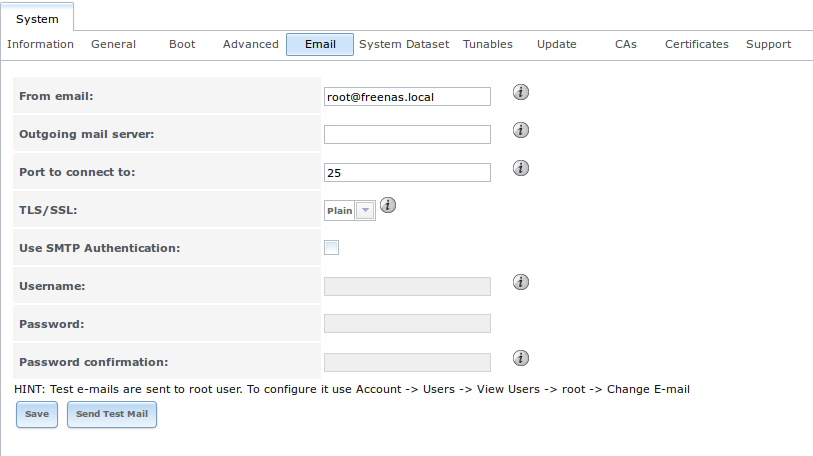Click the From email input field
Screen dimensions: 813x456
click(x=407, y=96)
